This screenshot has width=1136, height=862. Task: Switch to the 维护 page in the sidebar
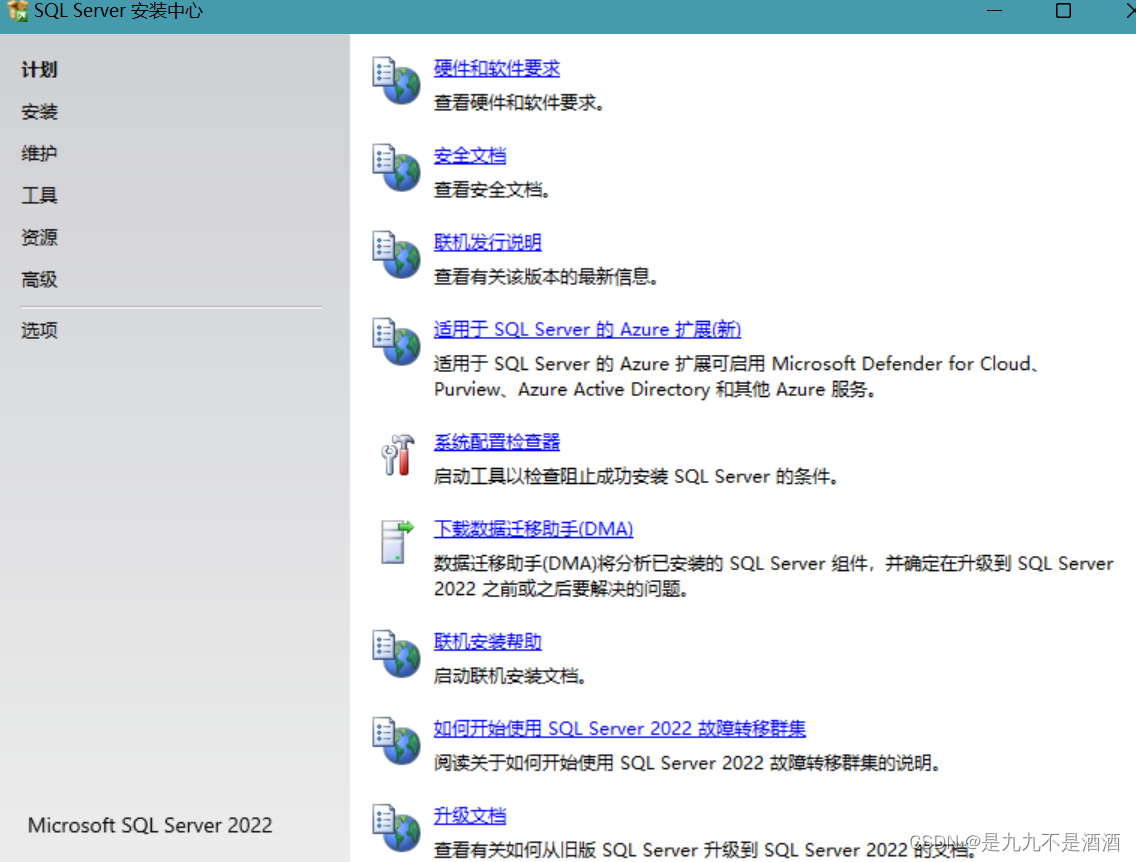pos(39,154)
